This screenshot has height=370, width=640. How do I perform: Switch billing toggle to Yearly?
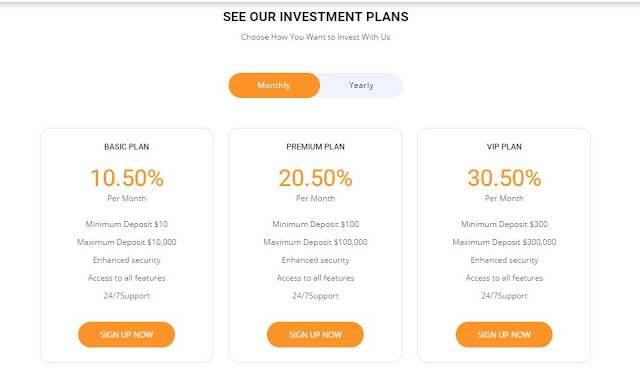(x=361, y=85)
